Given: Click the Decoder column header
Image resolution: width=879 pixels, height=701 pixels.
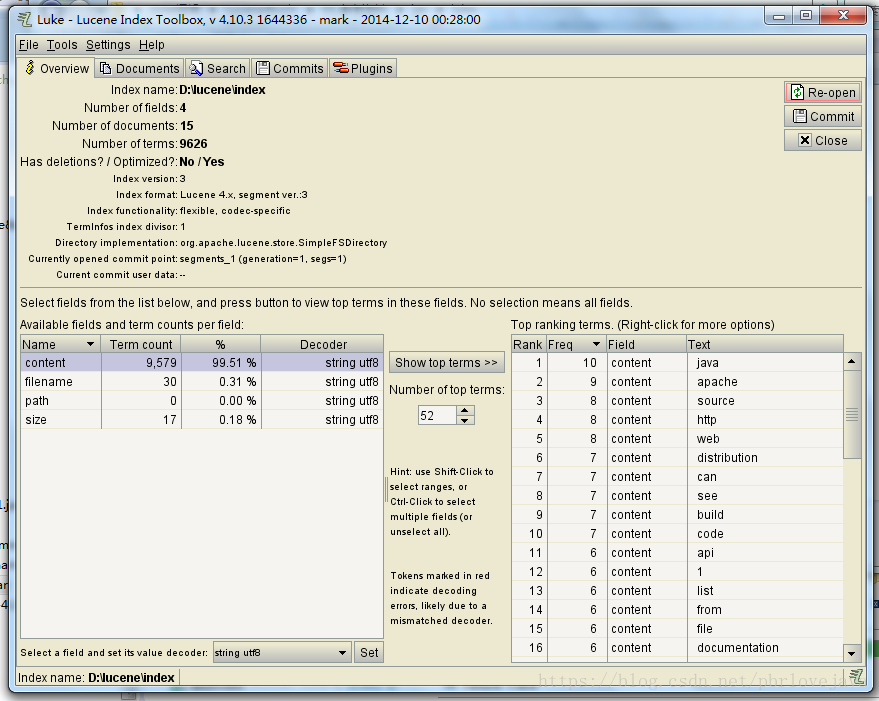Looking at the screenshot, I should point(323,344).
